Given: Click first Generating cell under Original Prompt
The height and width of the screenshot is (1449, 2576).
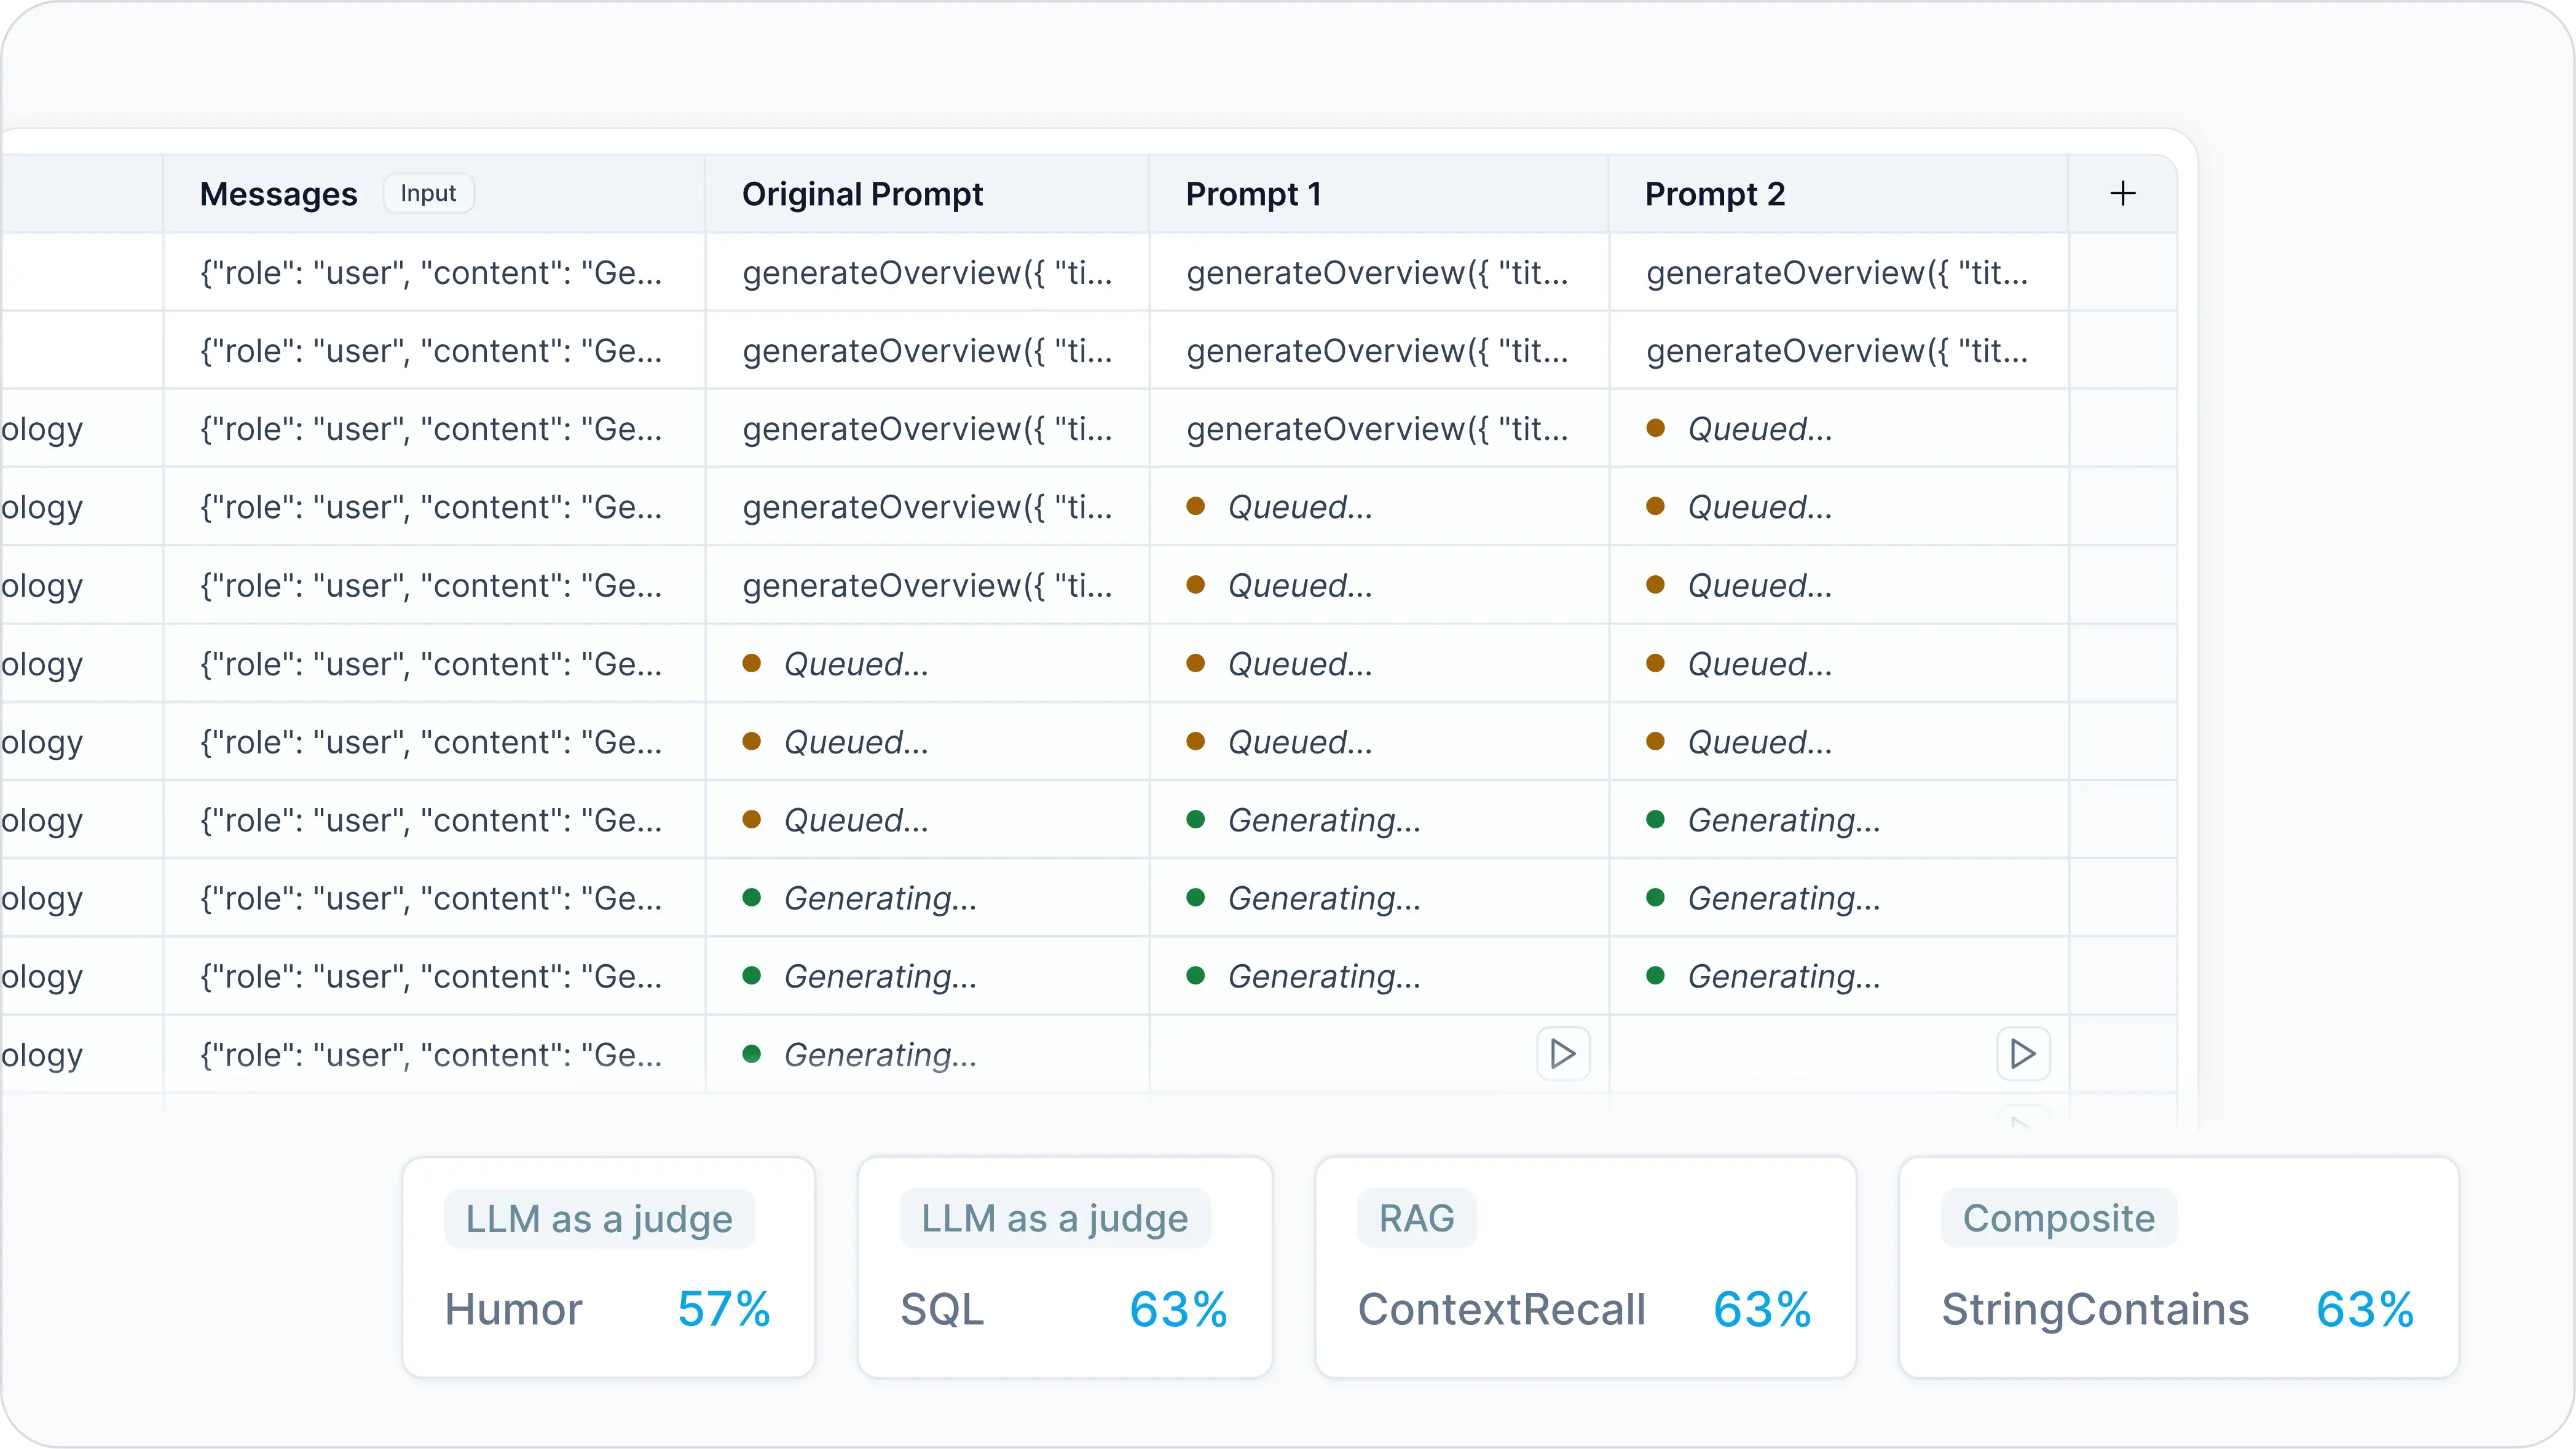Looking at the screenshot, I should [x=879, y=898].
